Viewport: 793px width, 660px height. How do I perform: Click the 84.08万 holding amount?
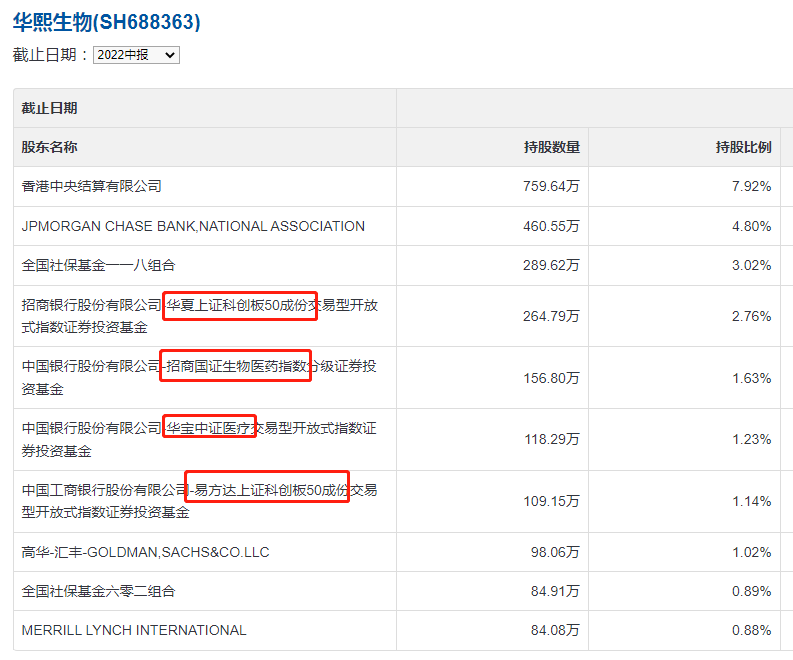555,630
